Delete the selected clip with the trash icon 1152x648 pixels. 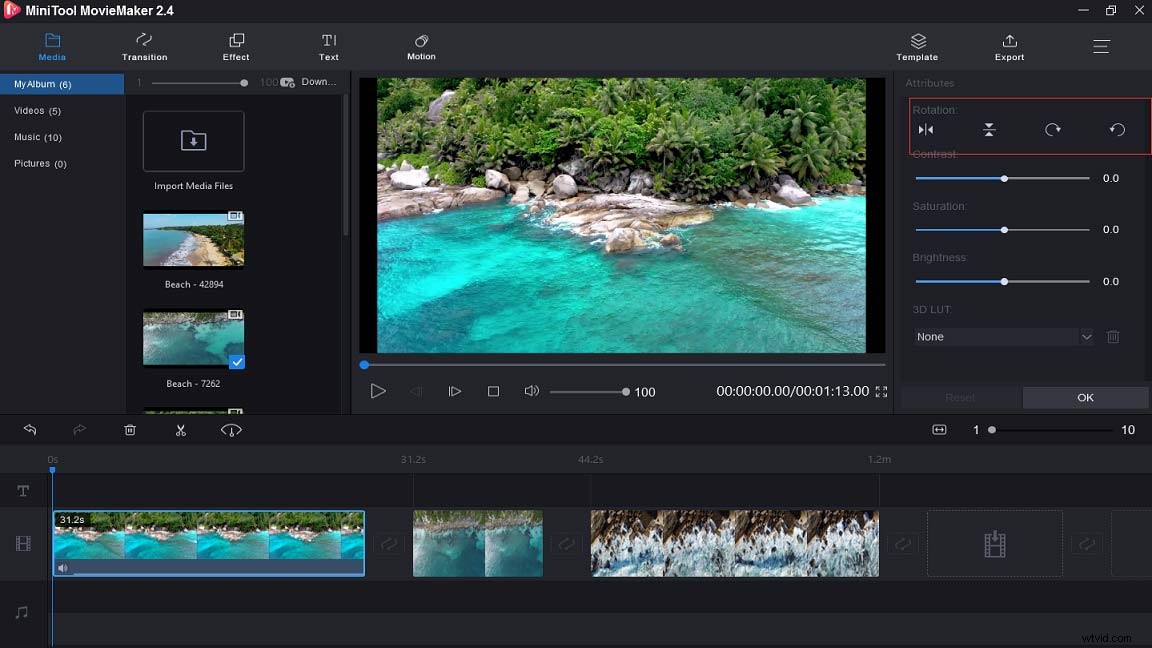click(x=130, y=429)
